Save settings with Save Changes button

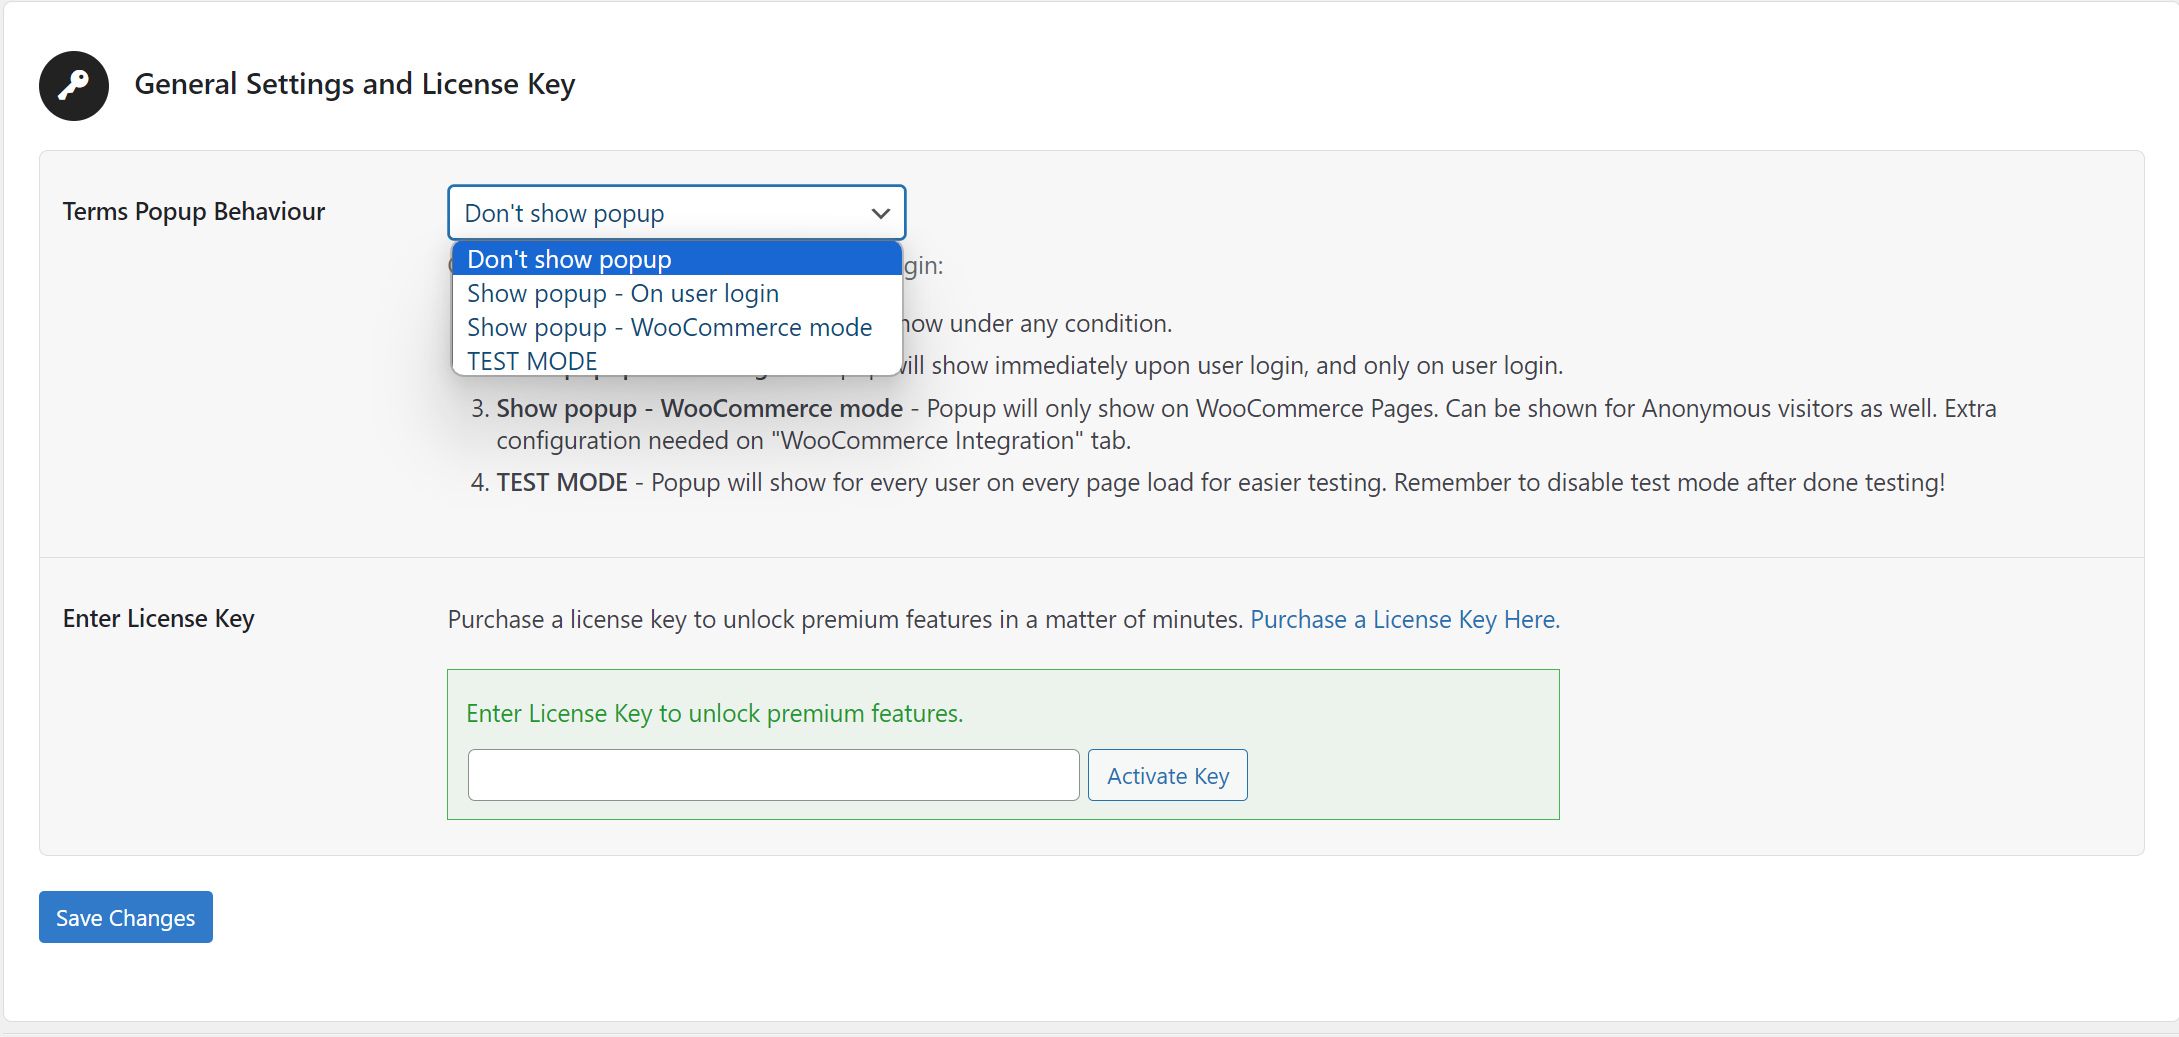click(x=126, y=917)
